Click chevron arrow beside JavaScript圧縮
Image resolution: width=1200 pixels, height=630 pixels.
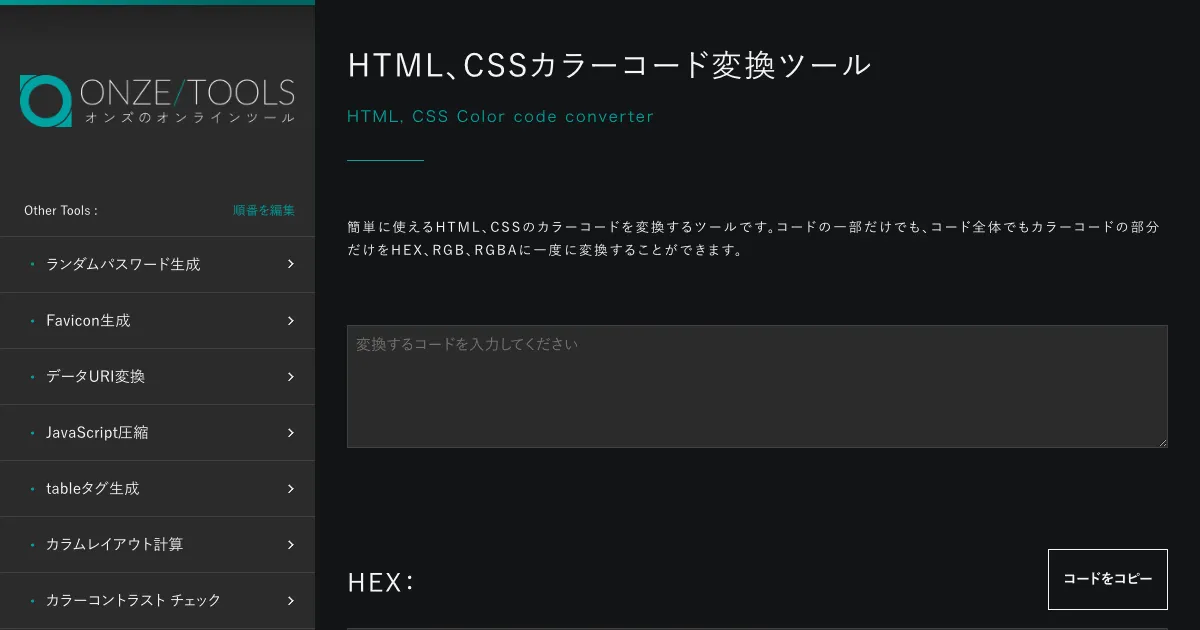tap(291, 433)
